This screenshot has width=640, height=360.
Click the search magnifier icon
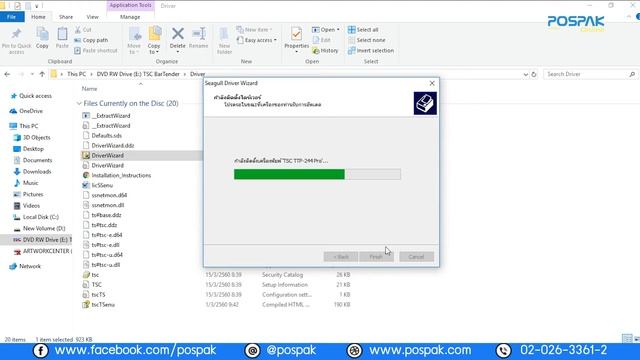[x=632, y=74]
